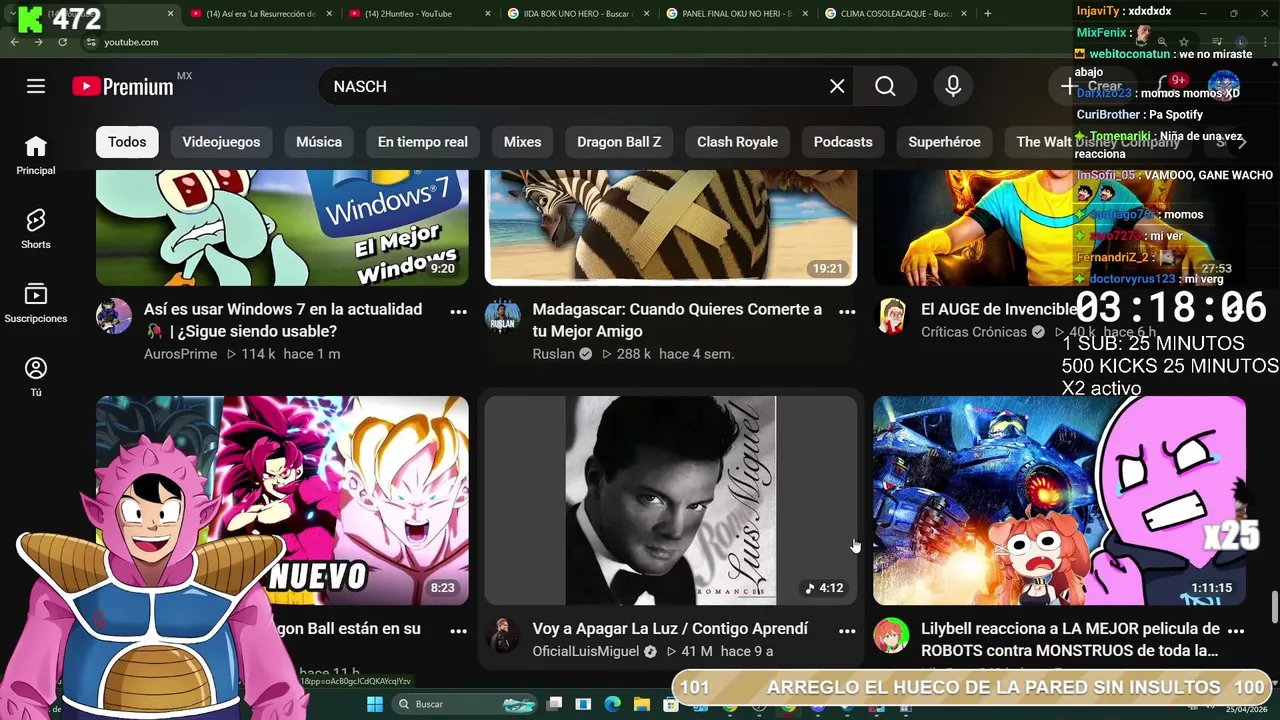Select the Todos filter chip
The image size is (1280, 720).
[x=127, y=142]
